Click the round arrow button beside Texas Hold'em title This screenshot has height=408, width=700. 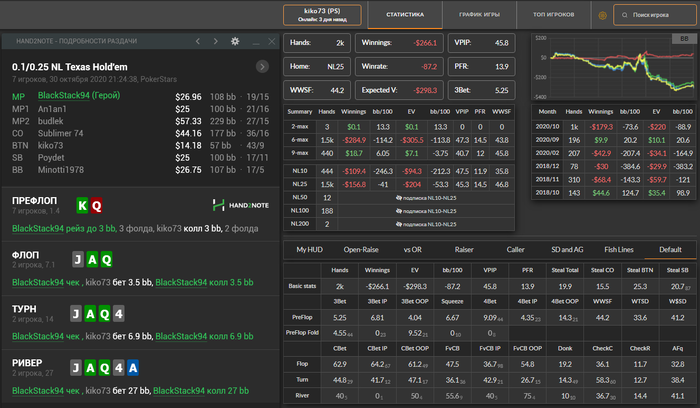262,66
